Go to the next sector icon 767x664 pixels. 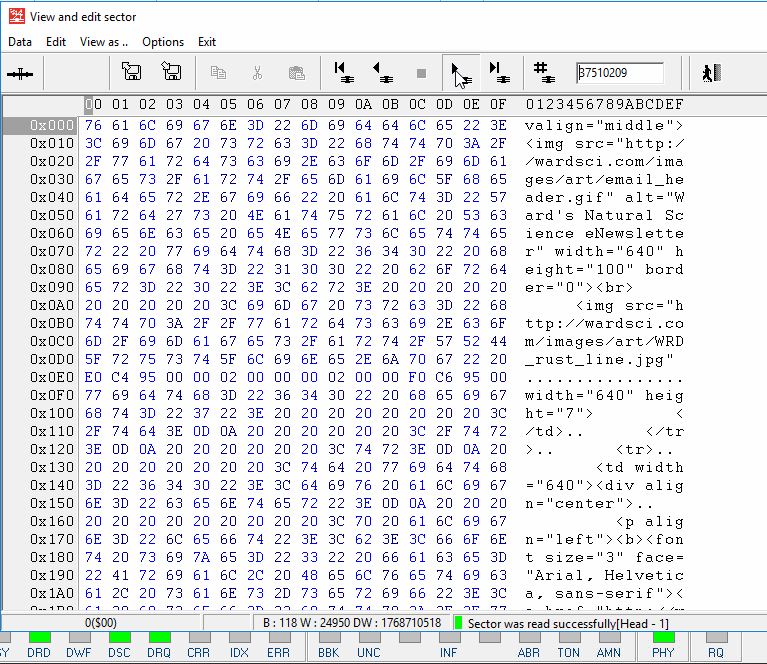pyautogui.click(x=461, y=73)
